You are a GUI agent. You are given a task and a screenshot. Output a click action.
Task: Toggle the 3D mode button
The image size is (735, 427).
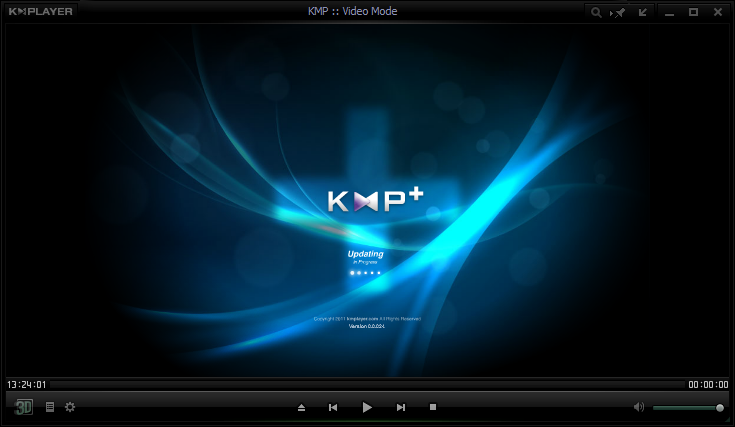(24, 407)
